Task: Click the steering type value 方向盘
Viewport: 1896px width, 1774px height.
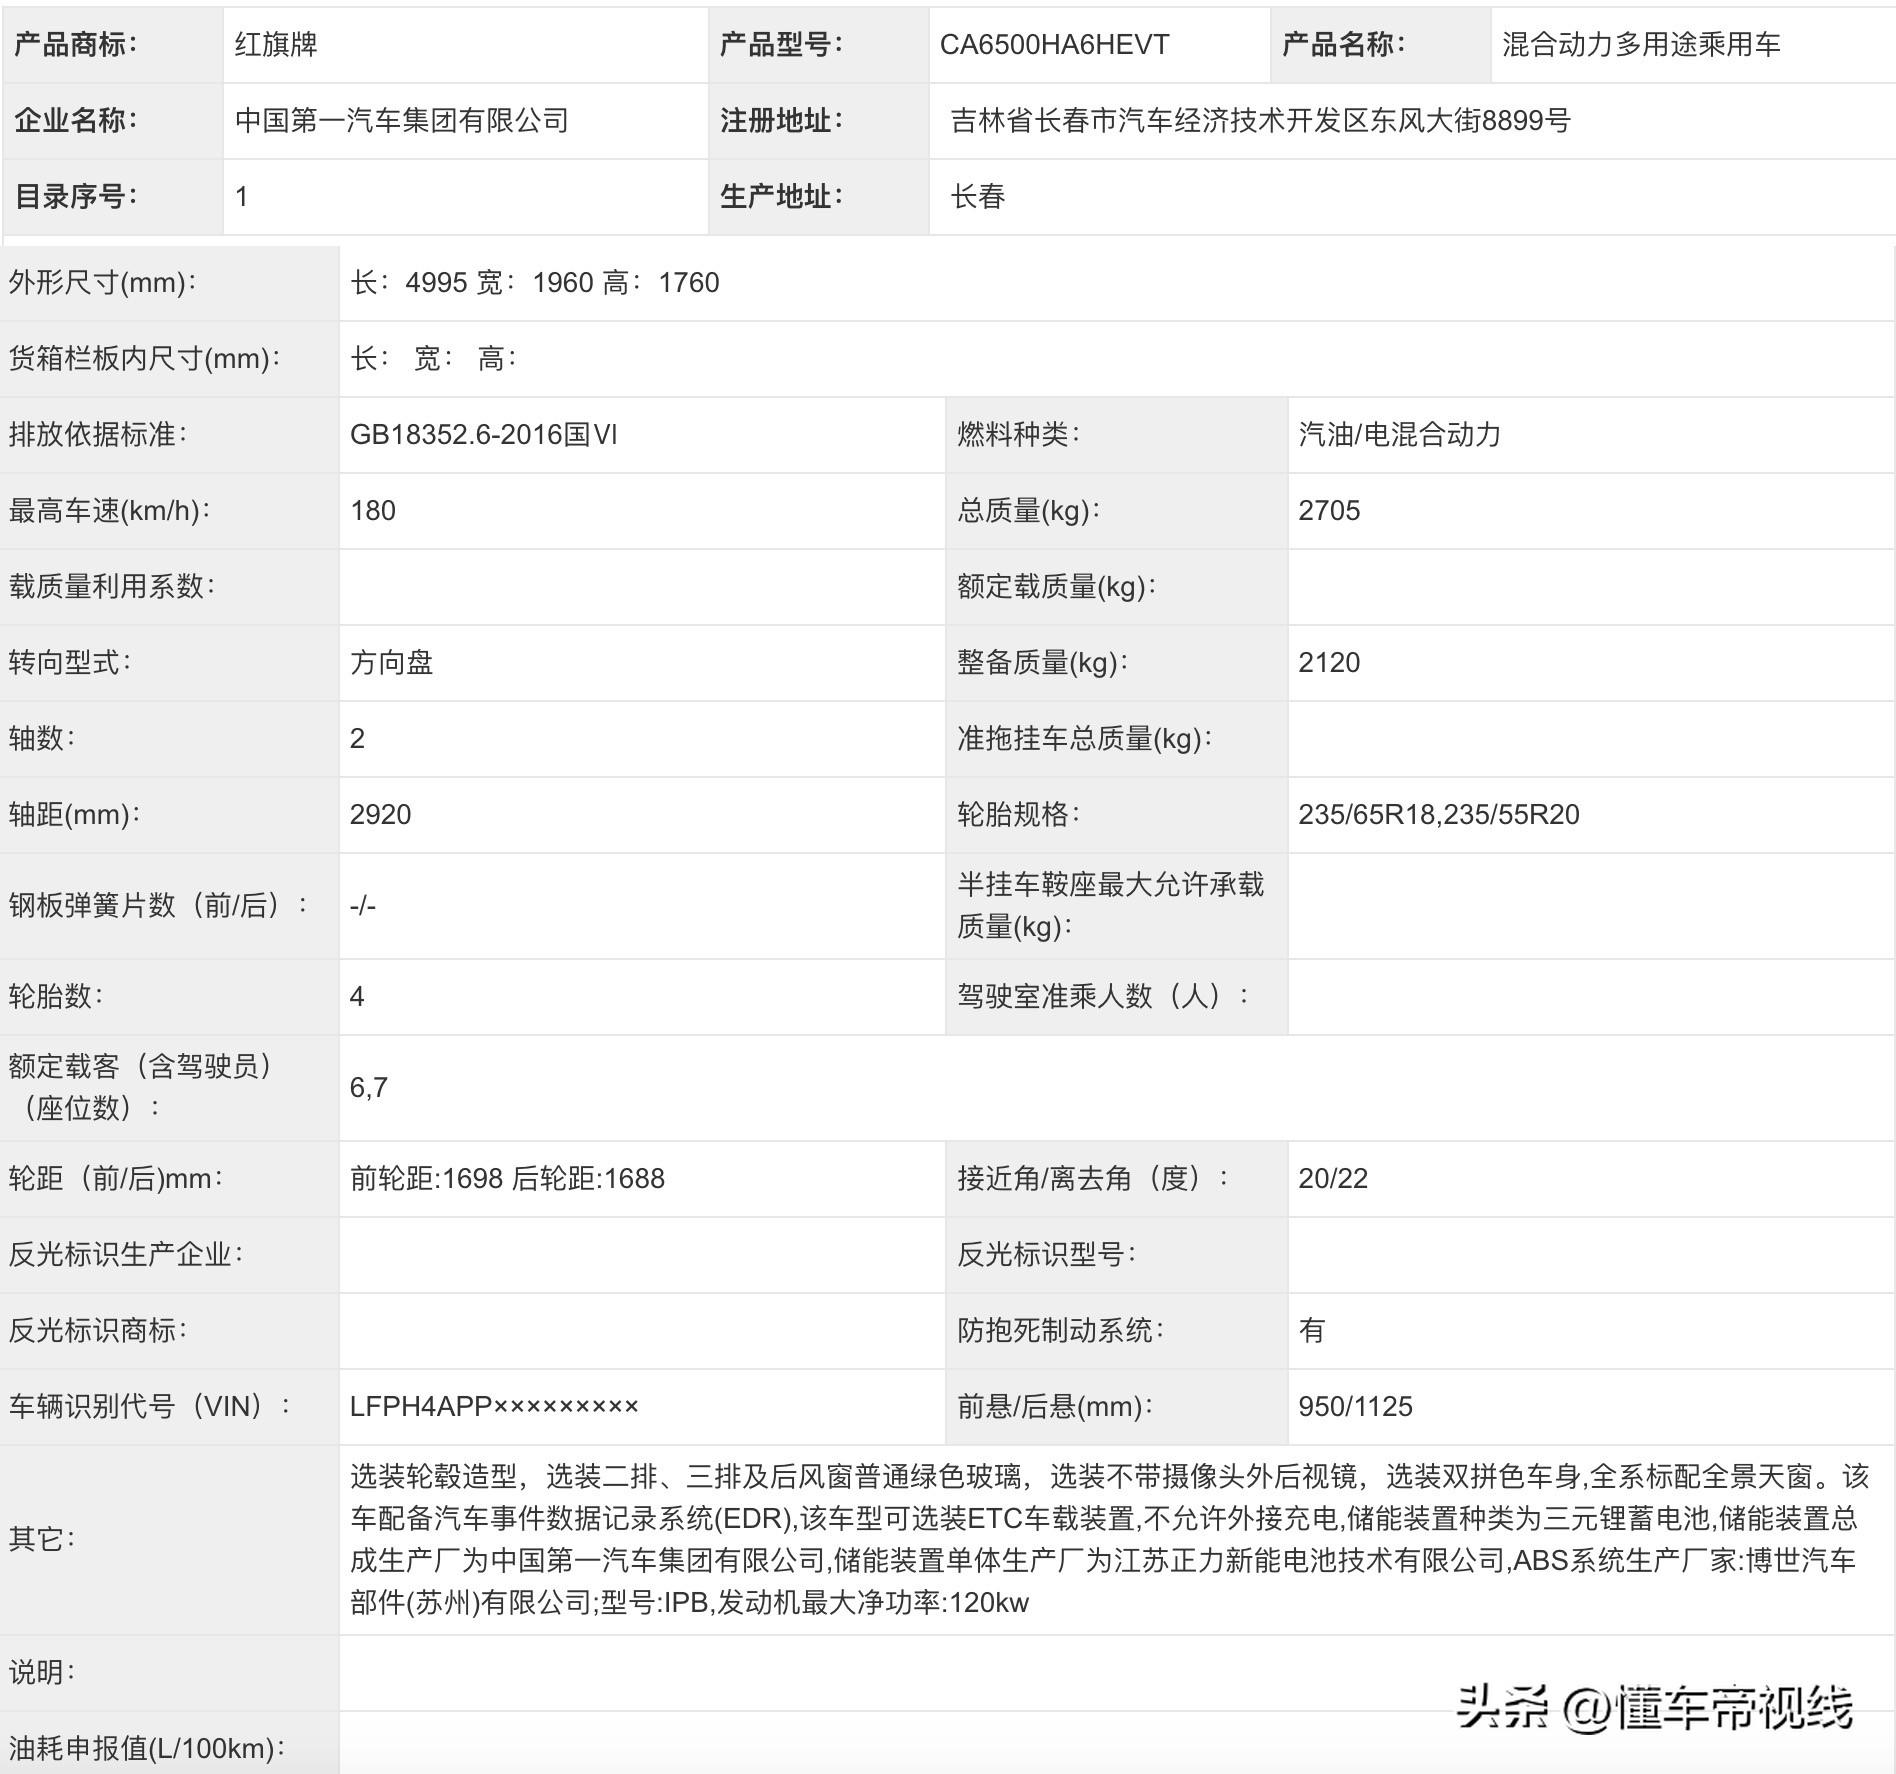Action: pyautogui.click(x=392, y=662)
